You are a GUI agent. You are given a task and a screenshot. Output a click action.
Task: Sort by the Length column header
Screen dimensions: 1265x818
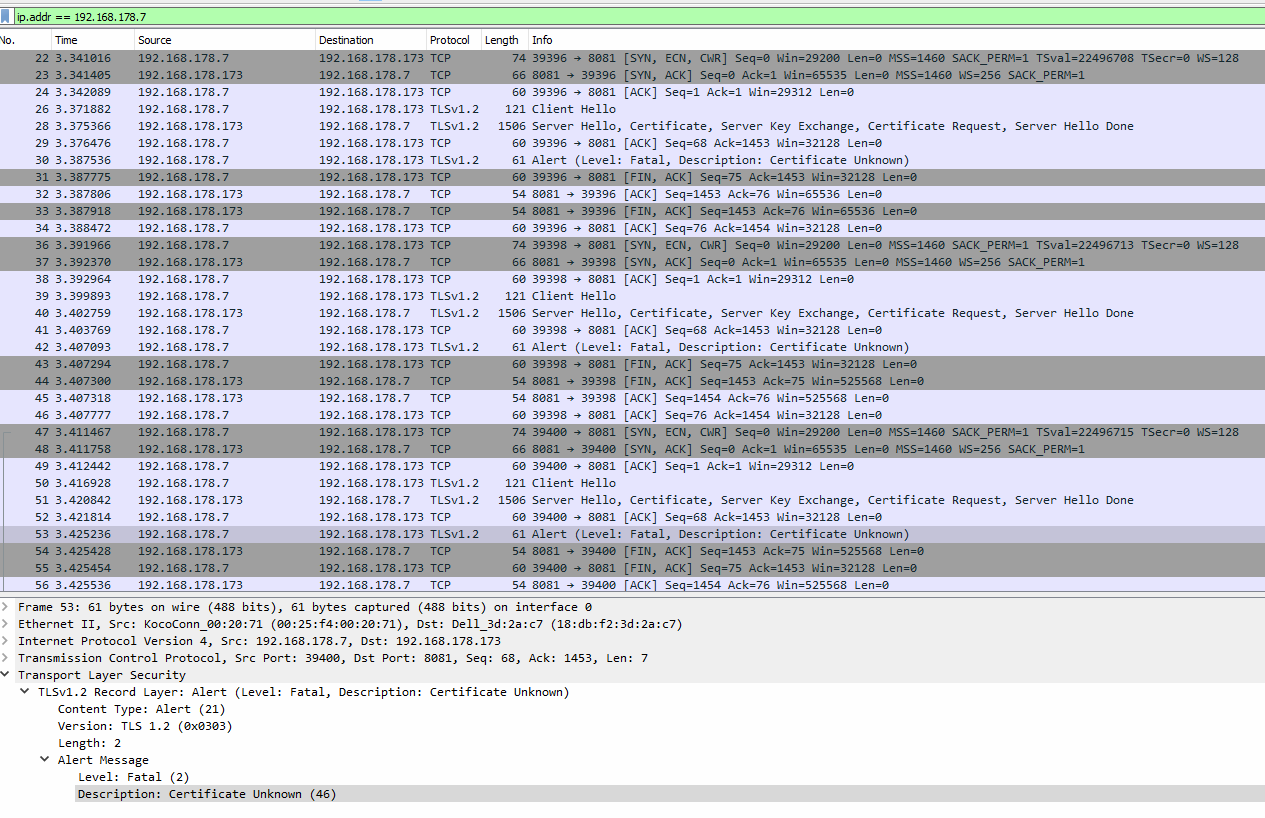point(505,40)
